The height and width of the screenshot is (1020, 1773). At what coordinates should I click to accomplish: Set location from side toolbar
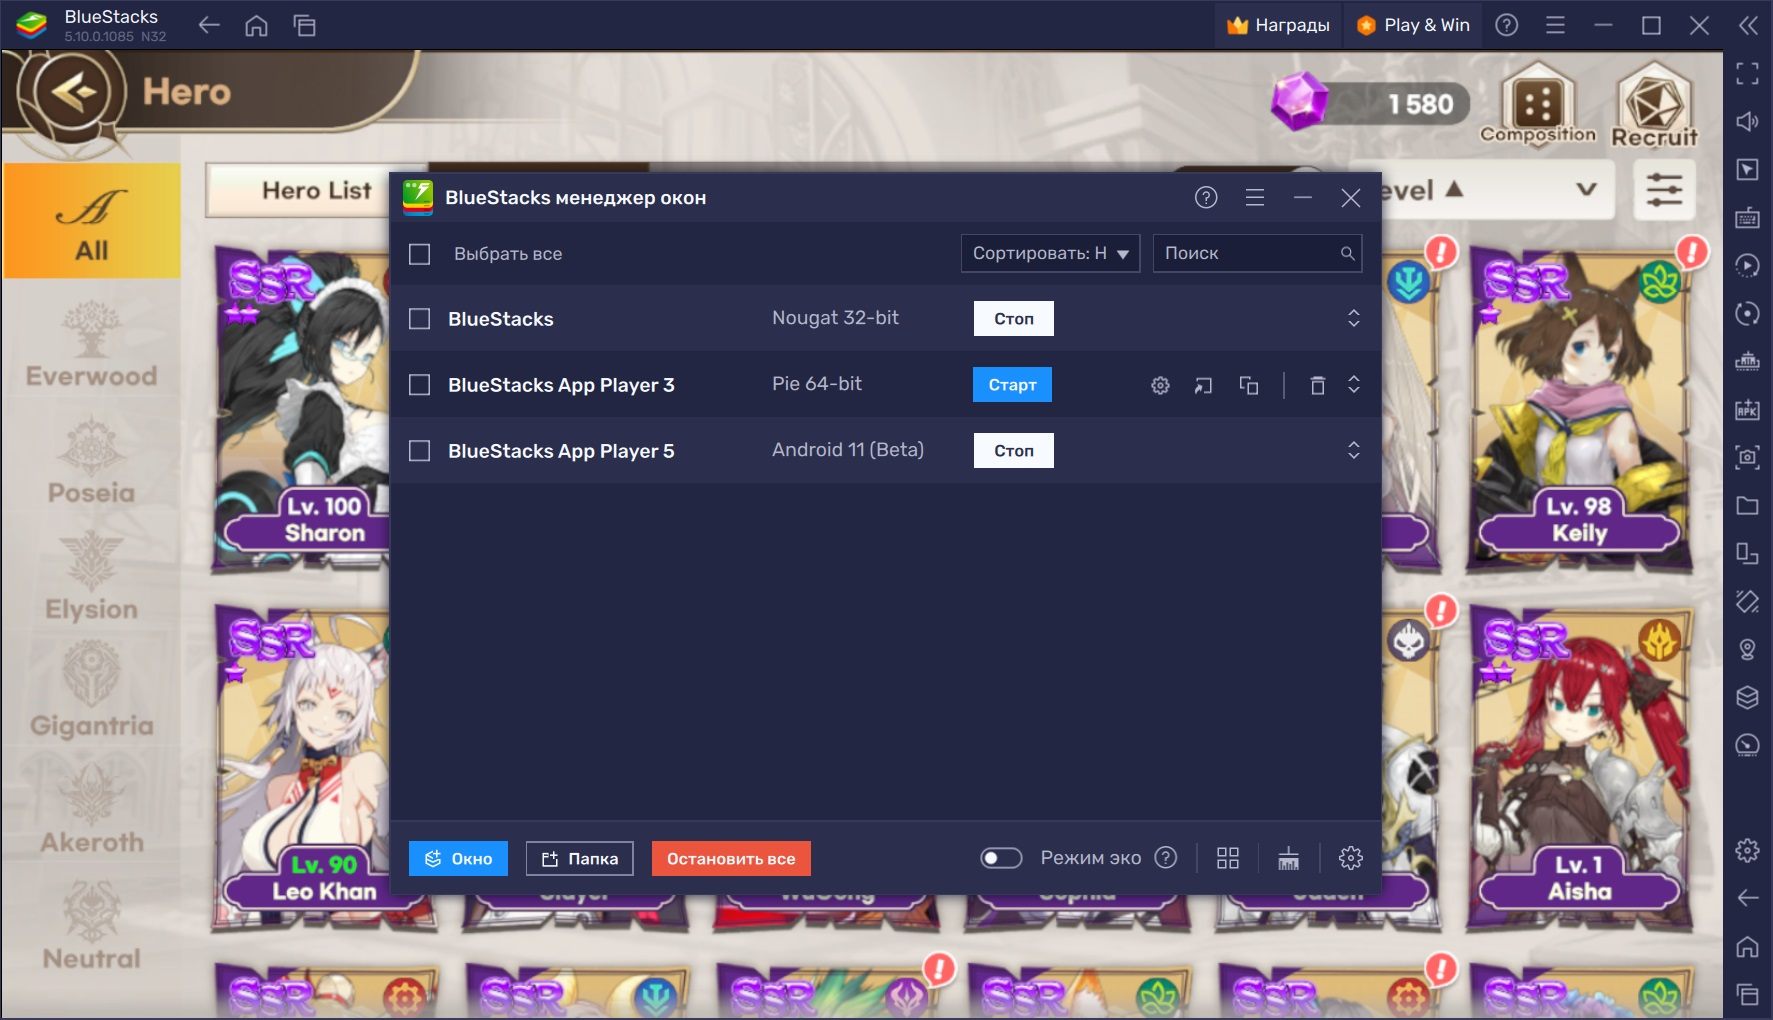coord(1747,649)
